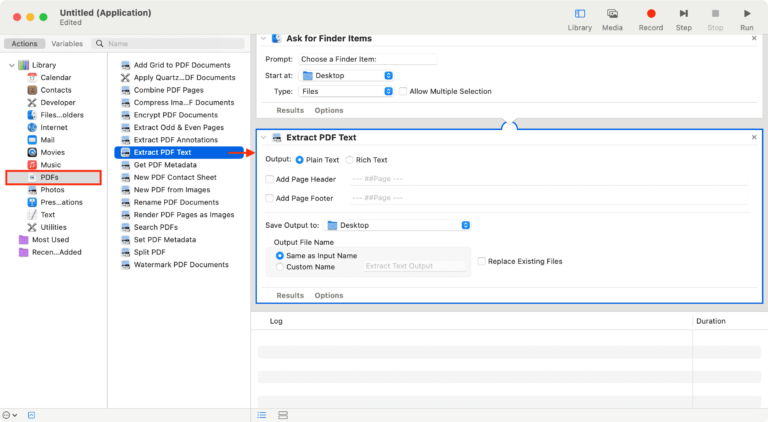Choose Compress Images in PDF Documents action
The image size is (768, 422).
tap(179, 102)
